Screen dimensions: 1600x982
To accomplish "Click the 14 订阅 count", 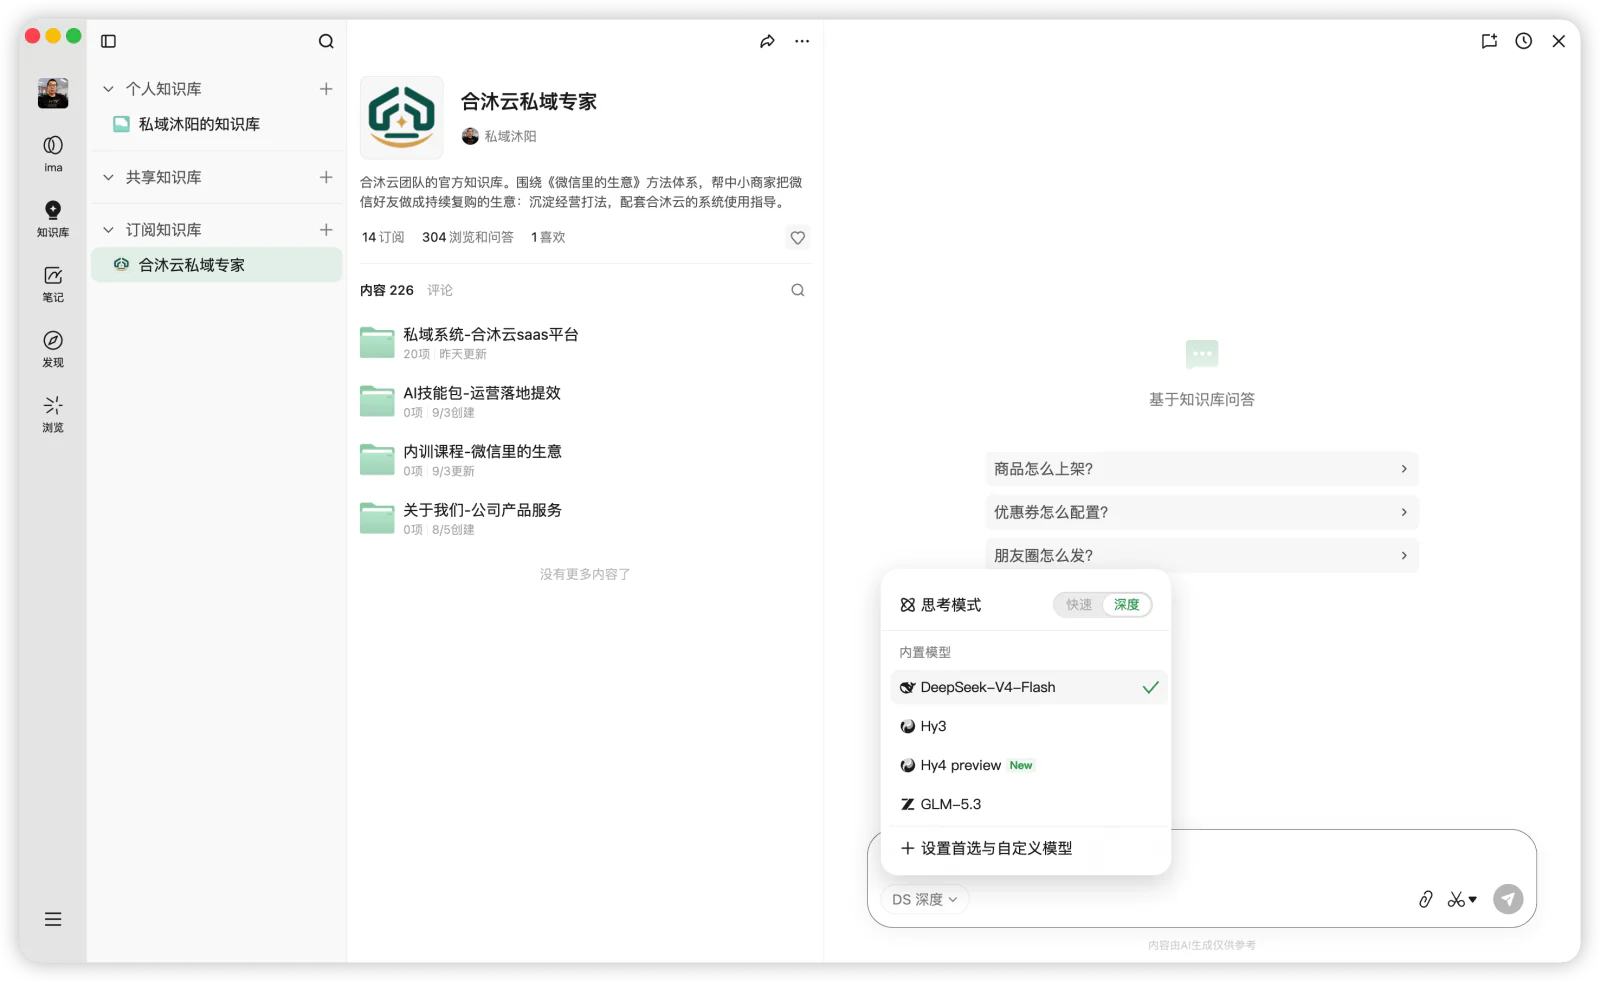I will (x=383, y=237).
